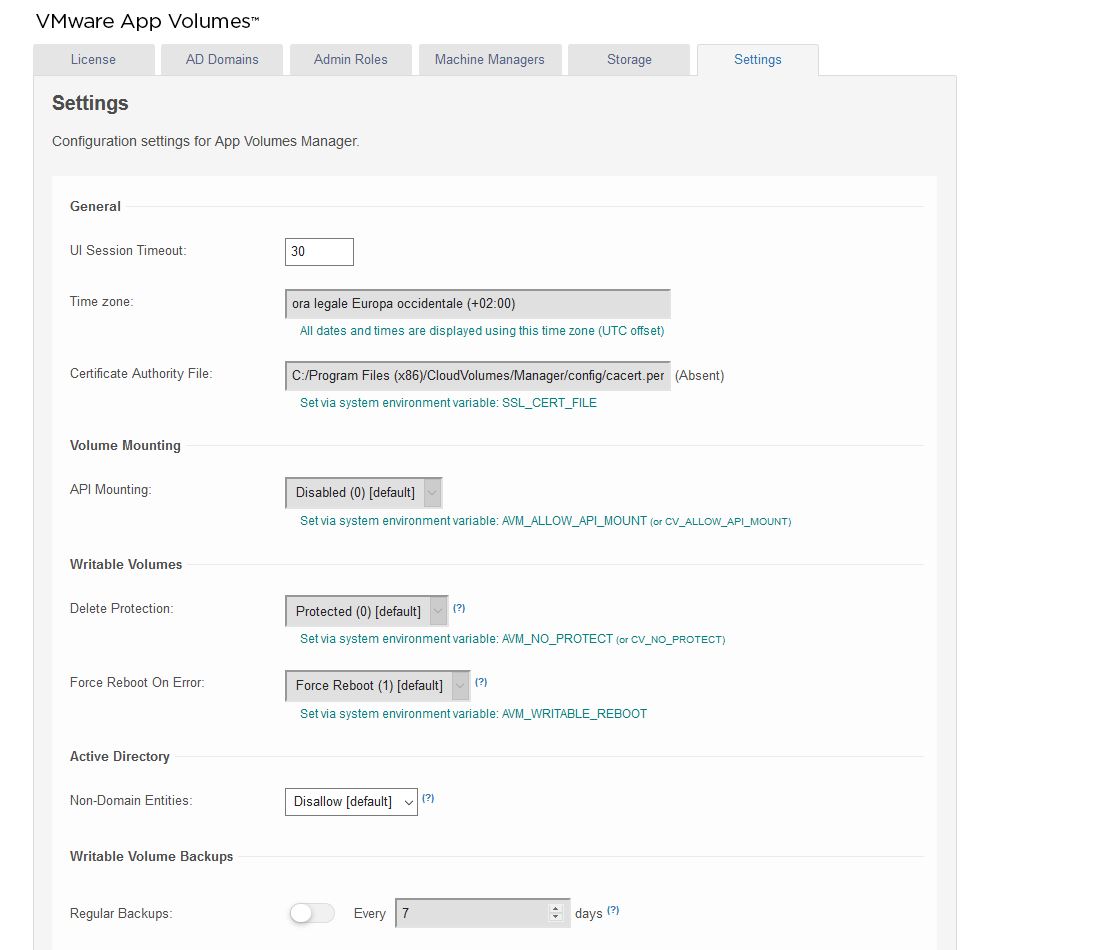The height and width of the screenshot is (950, 1097).
Task: Click the Certificate Authority File label
Action: (x=141, y=374)
